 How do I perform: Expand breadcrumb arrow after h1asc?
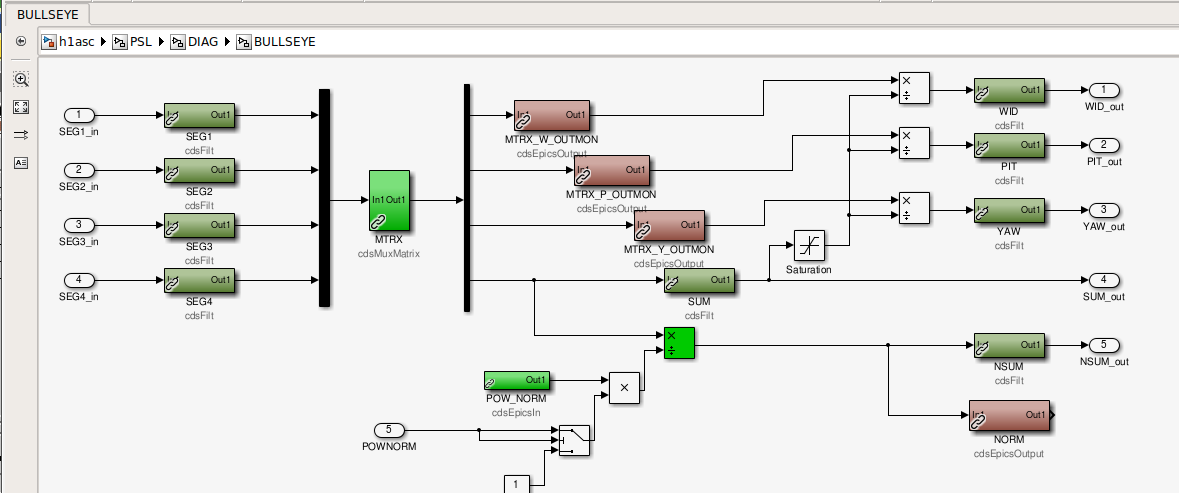[104, 41]
